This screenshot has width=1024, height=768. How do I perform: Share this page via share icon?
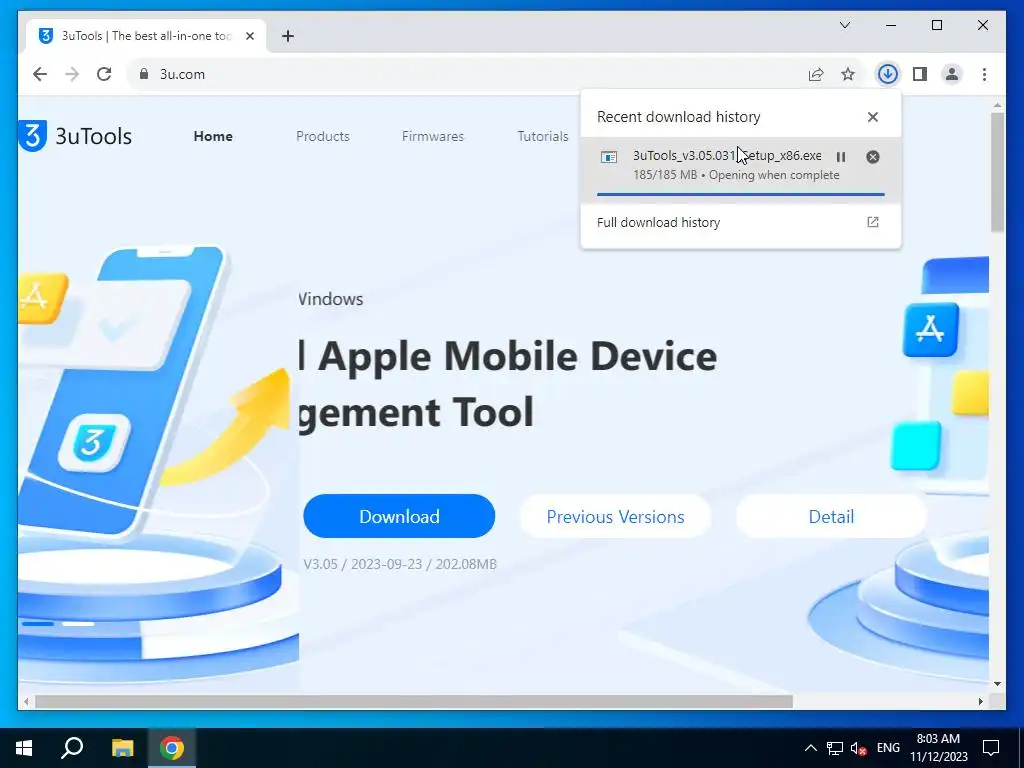pyautogui.click(x=816, y=74)
